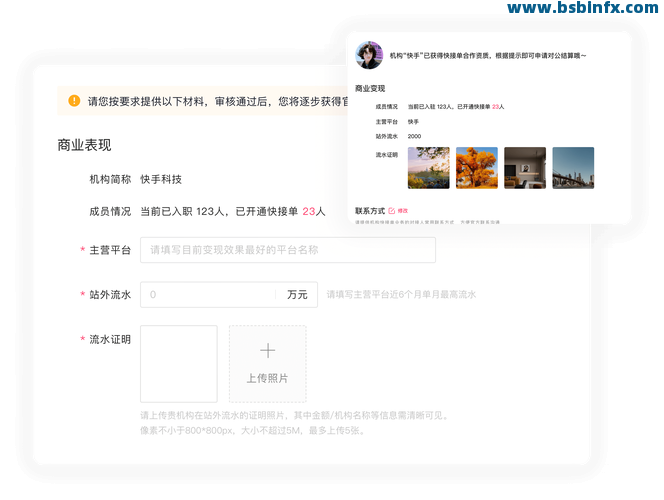Image resolution: width=664 pixels, height=500 pixels.
Task: Click the 成员情况 label in the form
Action: click(110, 211)
